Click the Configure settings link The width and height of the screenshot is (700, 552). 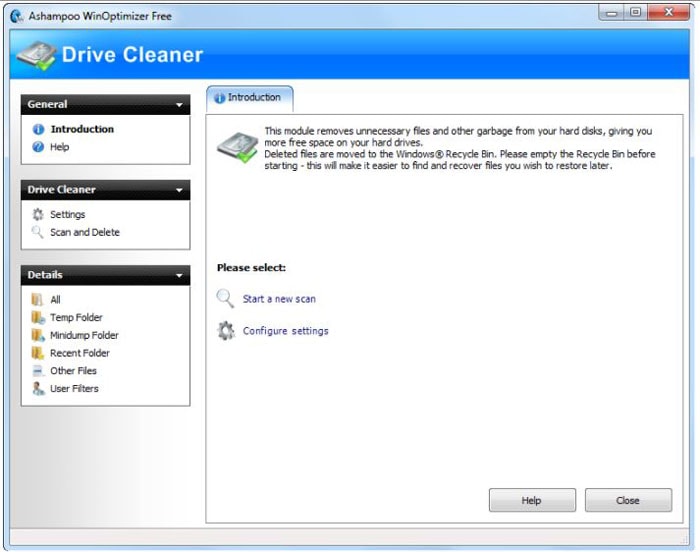[286, 331]
